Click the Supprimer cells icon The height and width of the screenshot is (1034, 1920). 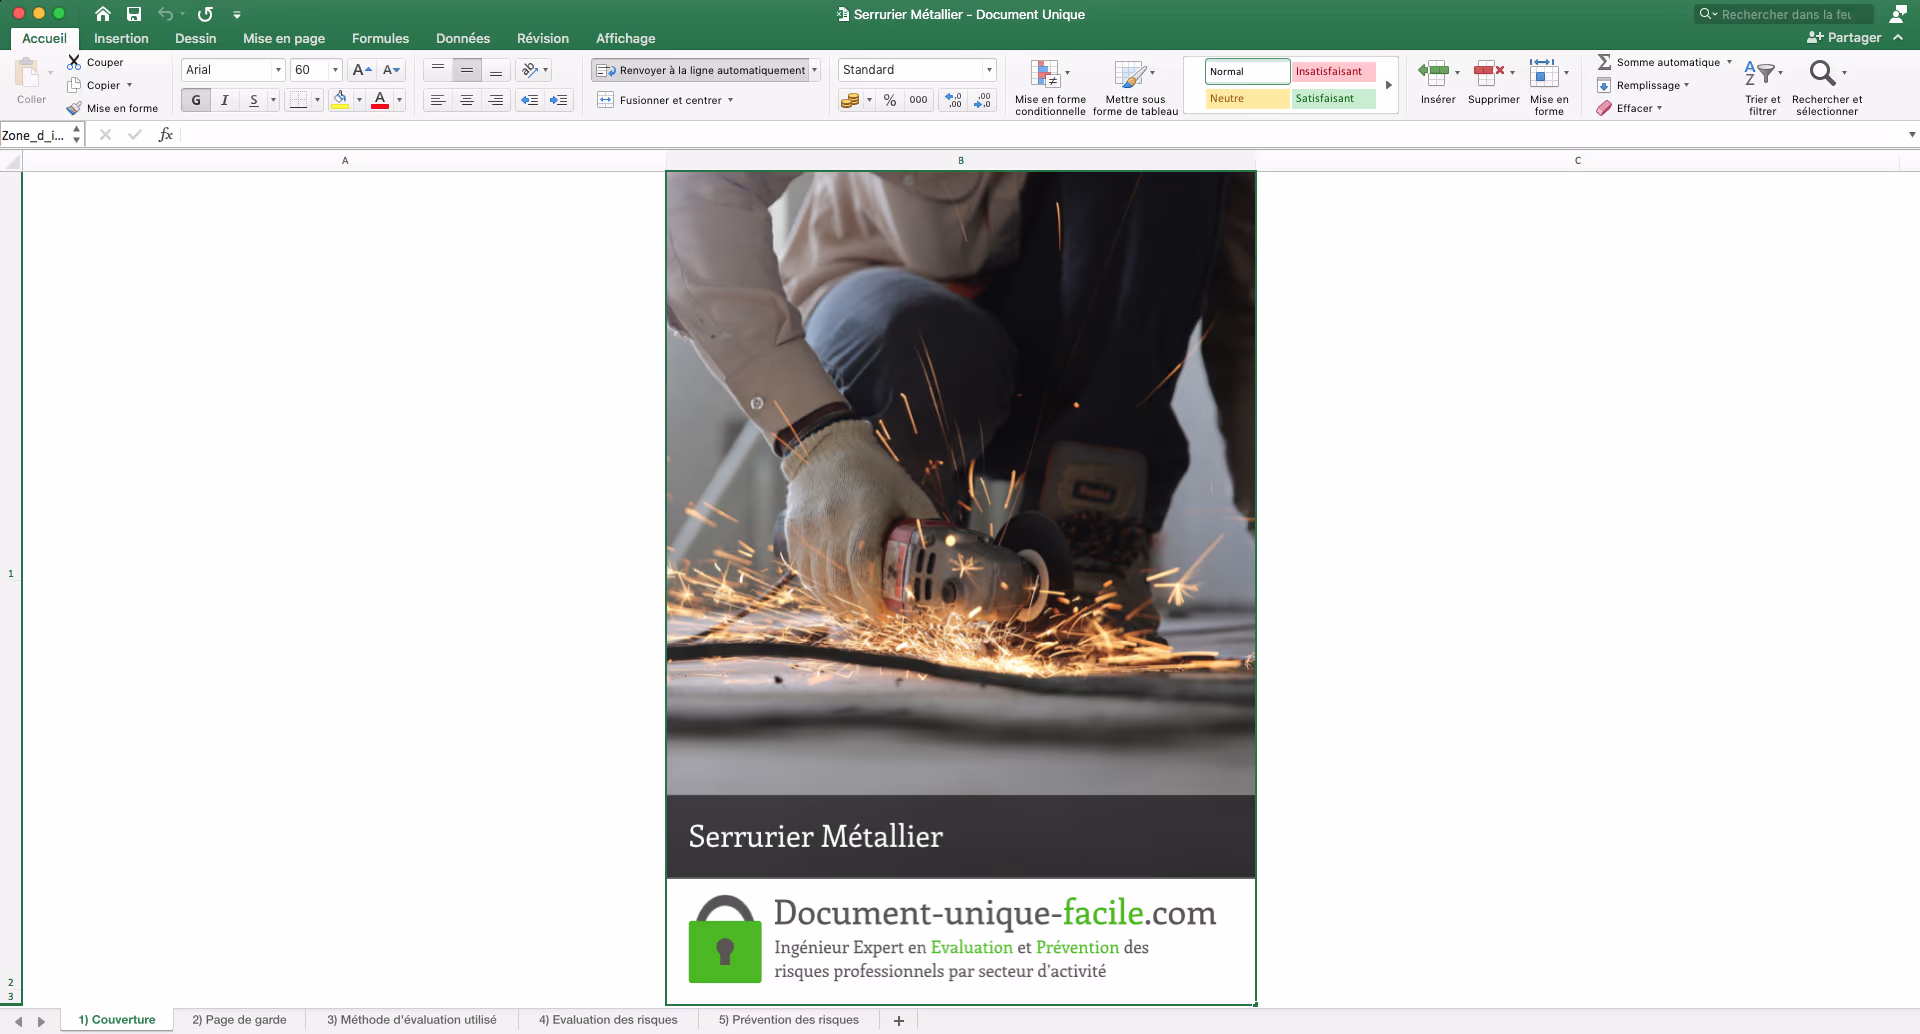click(x=1489, y=71)
